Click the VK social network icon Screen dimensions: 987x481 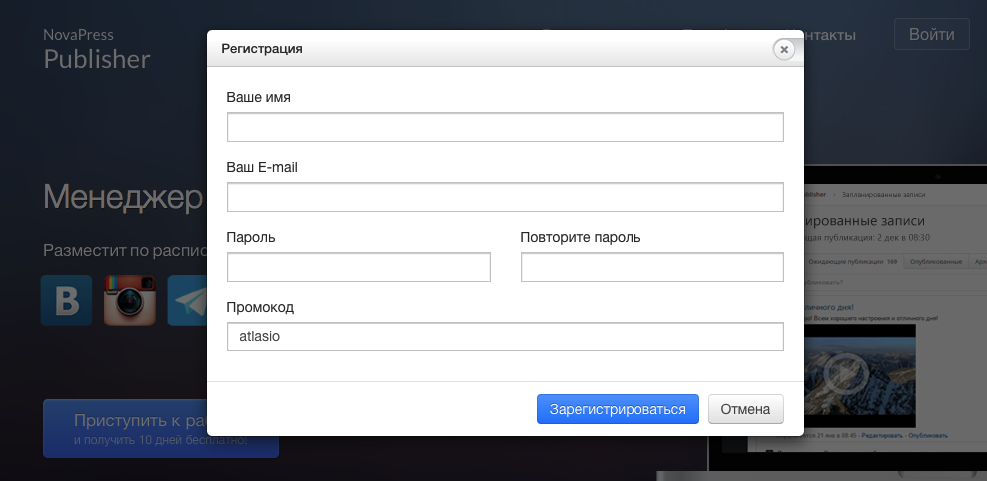point(67,300)
